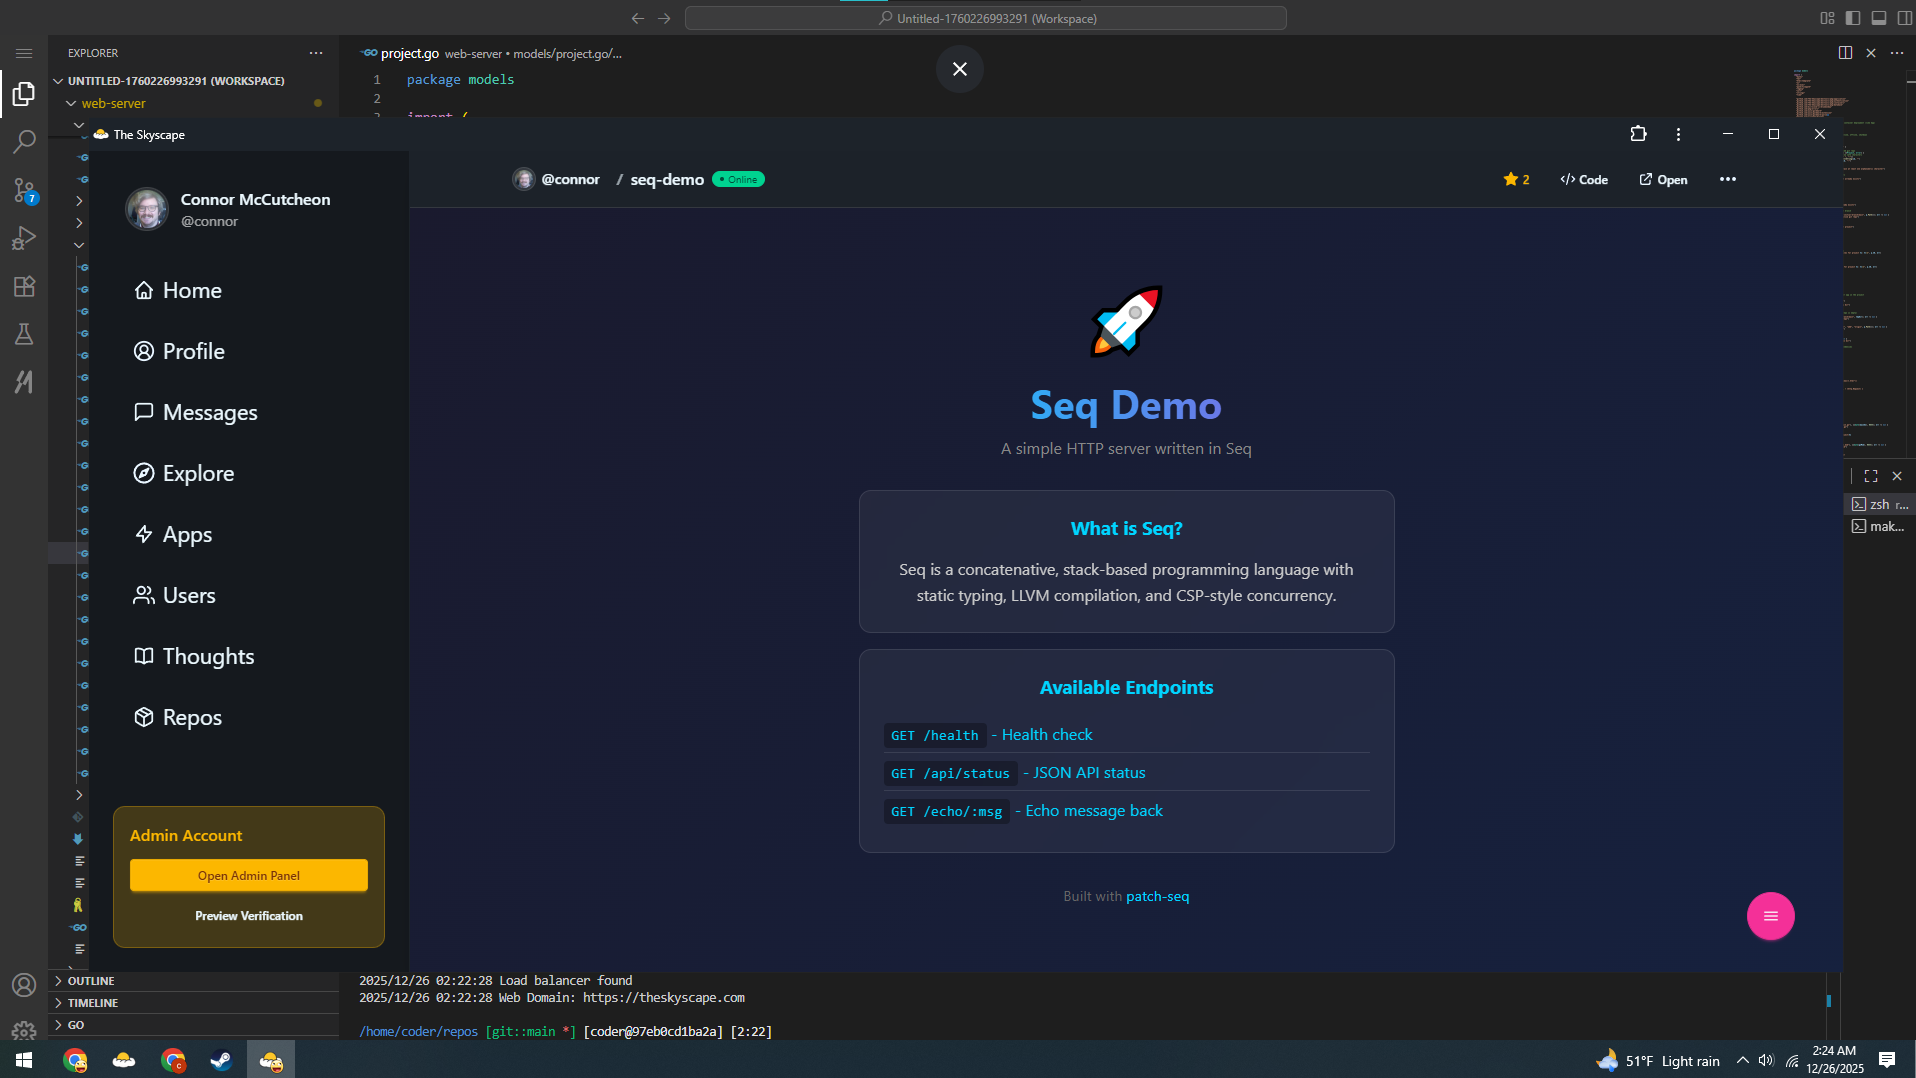Click the pink floating menu button
Screen dimensions: 1916x1078
point(1770,916)
